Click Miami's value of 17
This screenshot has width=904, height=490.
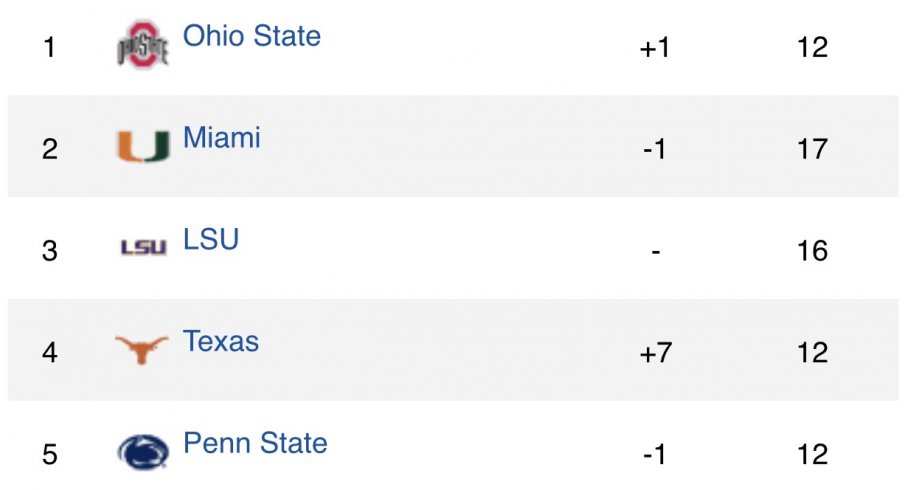tap(812, 149)
